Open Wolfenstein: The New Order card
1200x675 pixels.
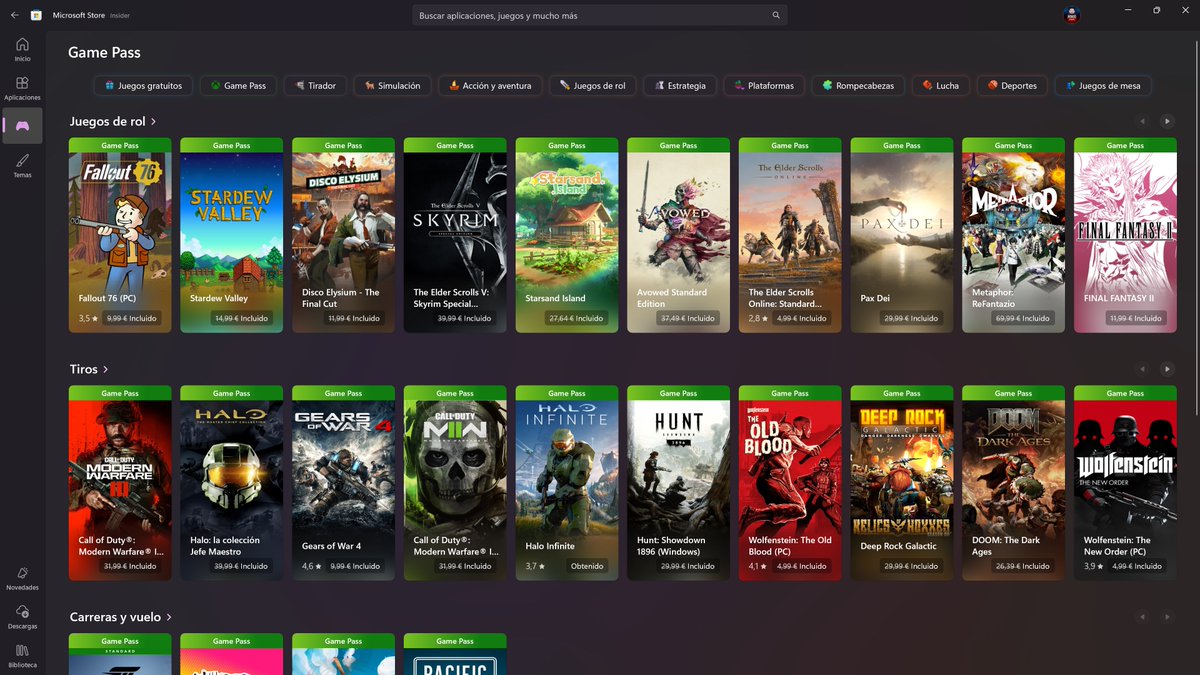pos(1125,484)
